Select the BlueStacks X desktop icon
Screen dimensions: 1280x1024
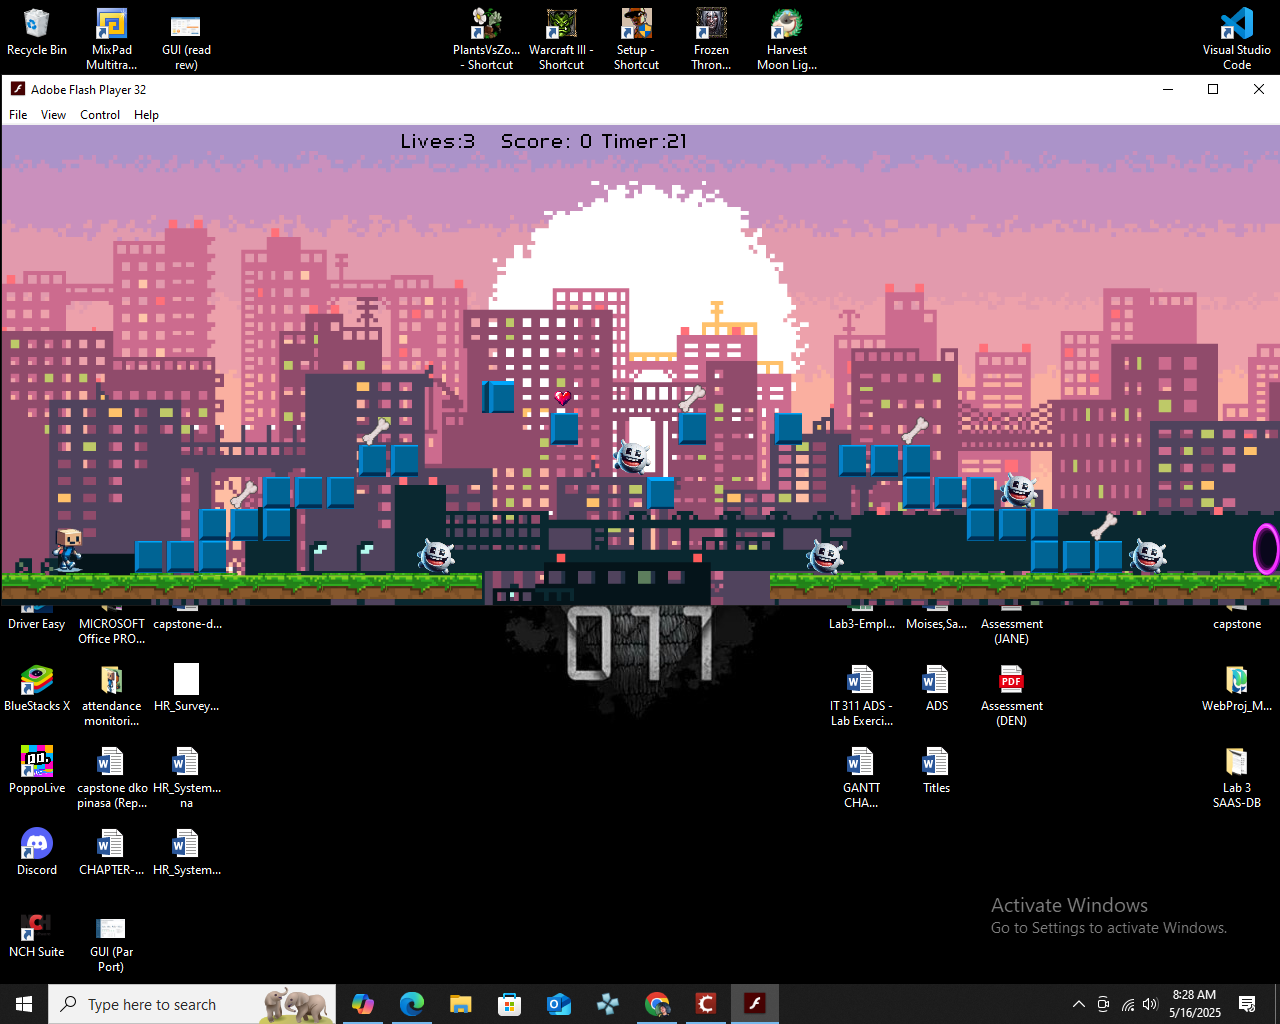37,688
